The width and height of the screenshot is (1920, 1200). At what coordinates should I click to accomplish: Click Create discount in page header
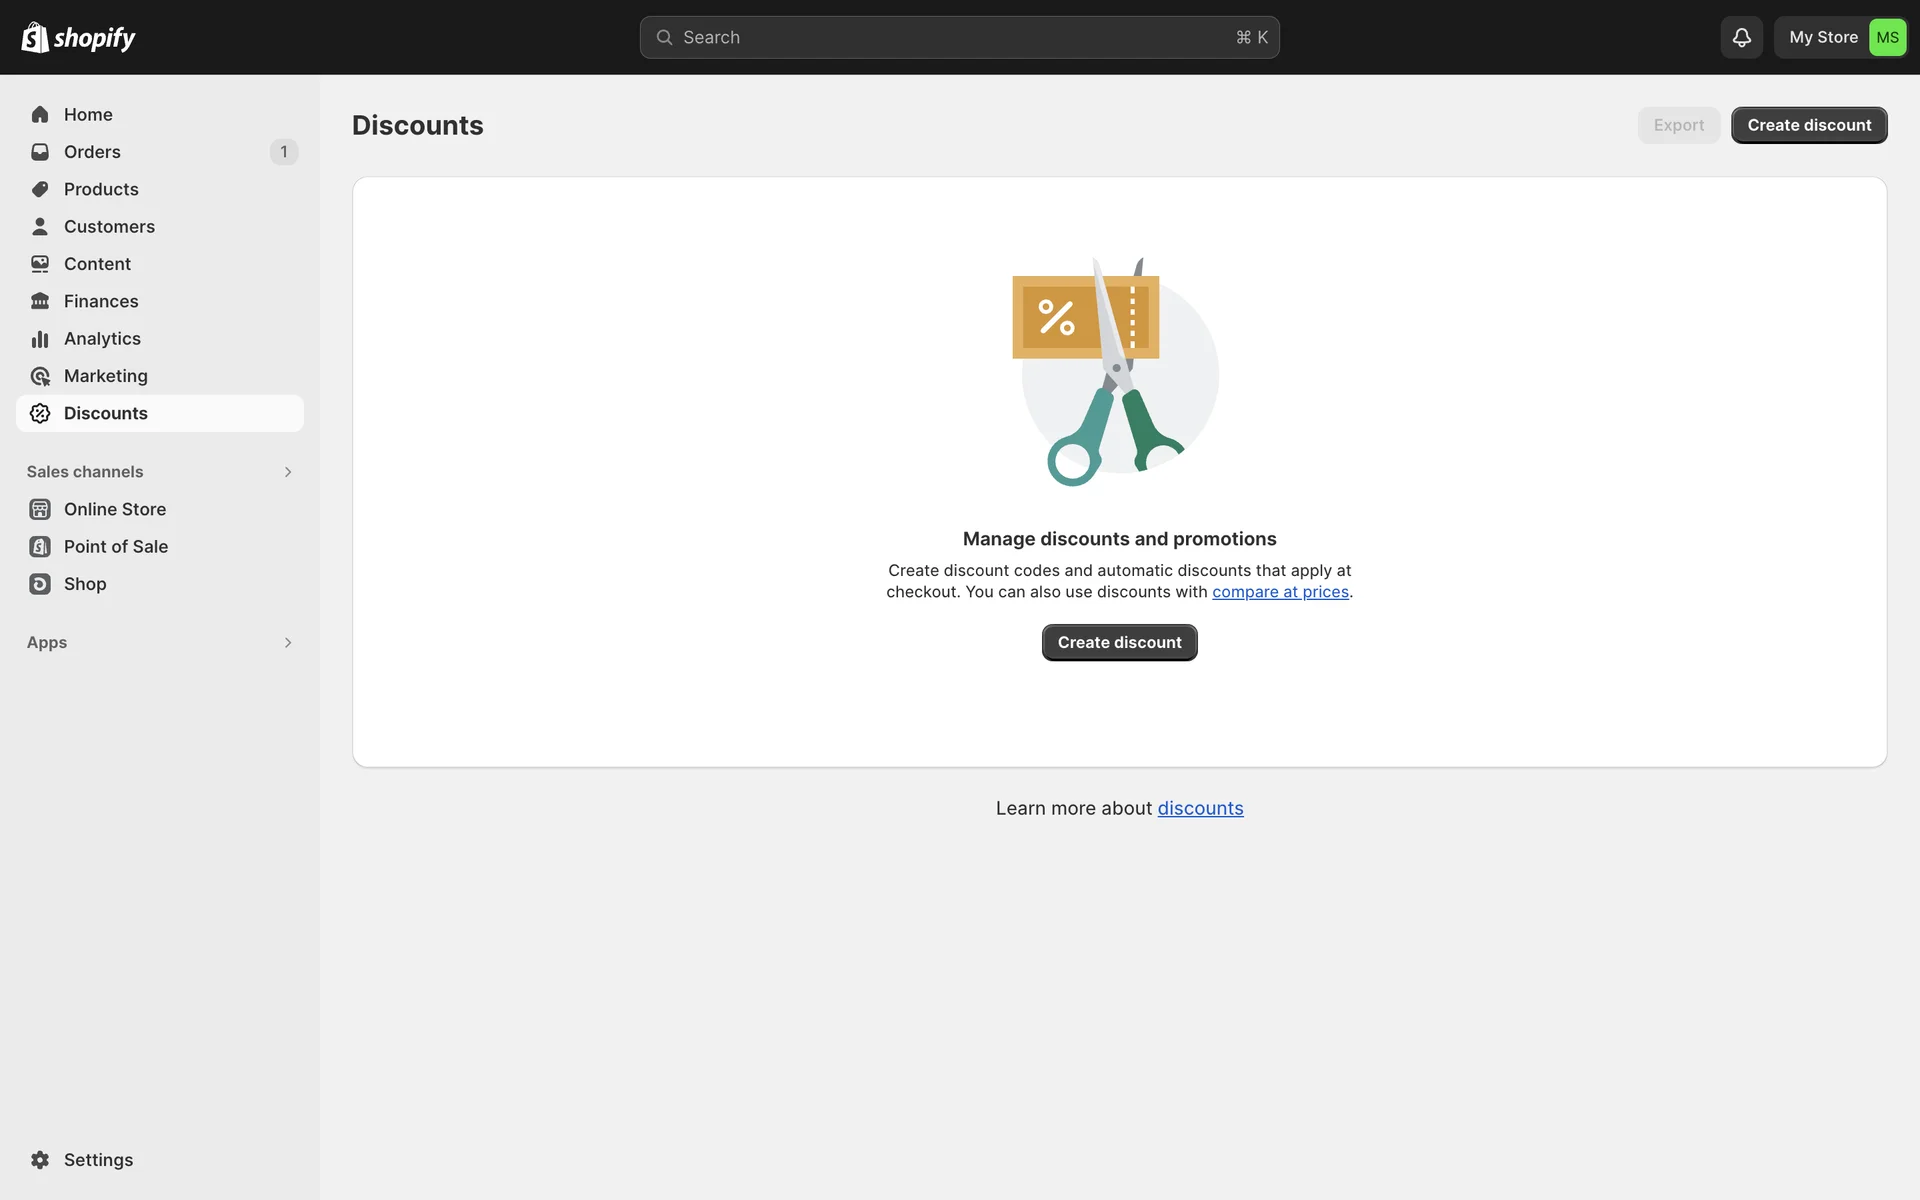(x=1808, y=125)
